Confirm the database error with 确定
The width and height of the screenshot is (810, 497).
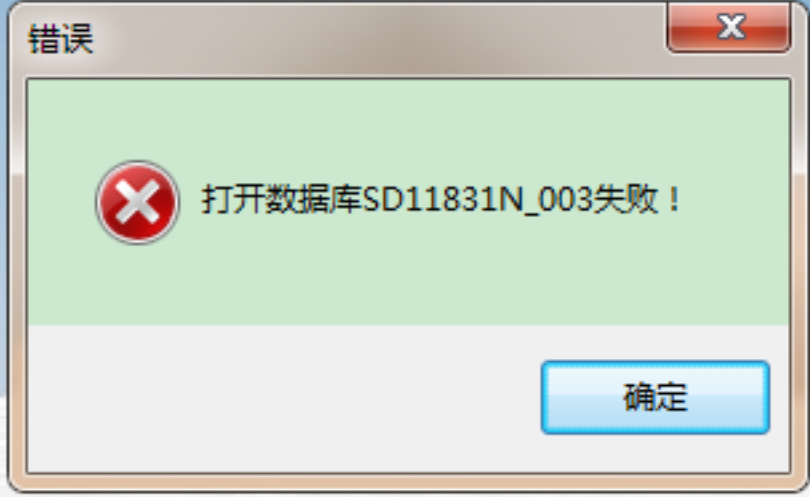tap(655, 397)
